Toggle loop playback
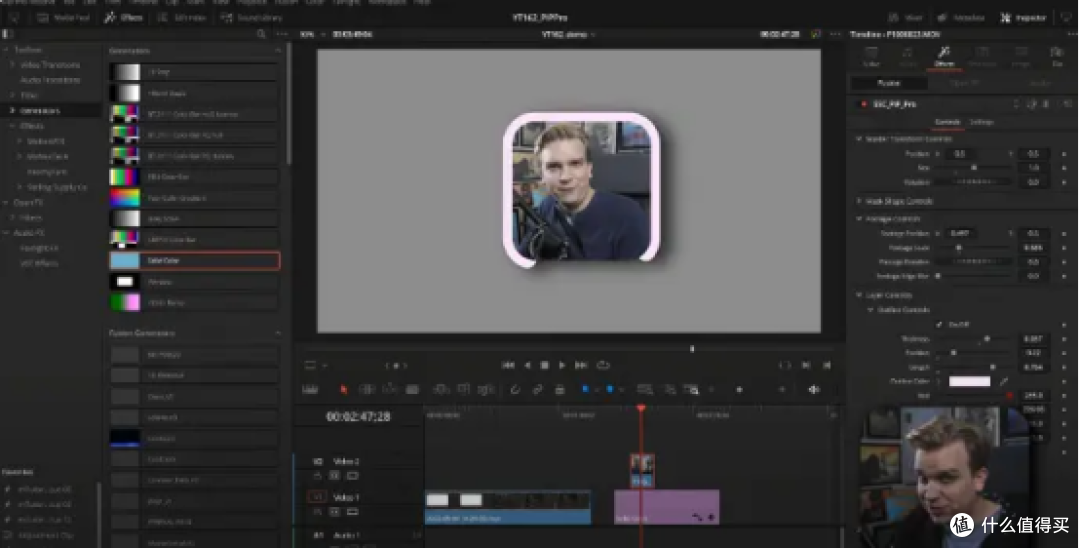 [603, 365]
